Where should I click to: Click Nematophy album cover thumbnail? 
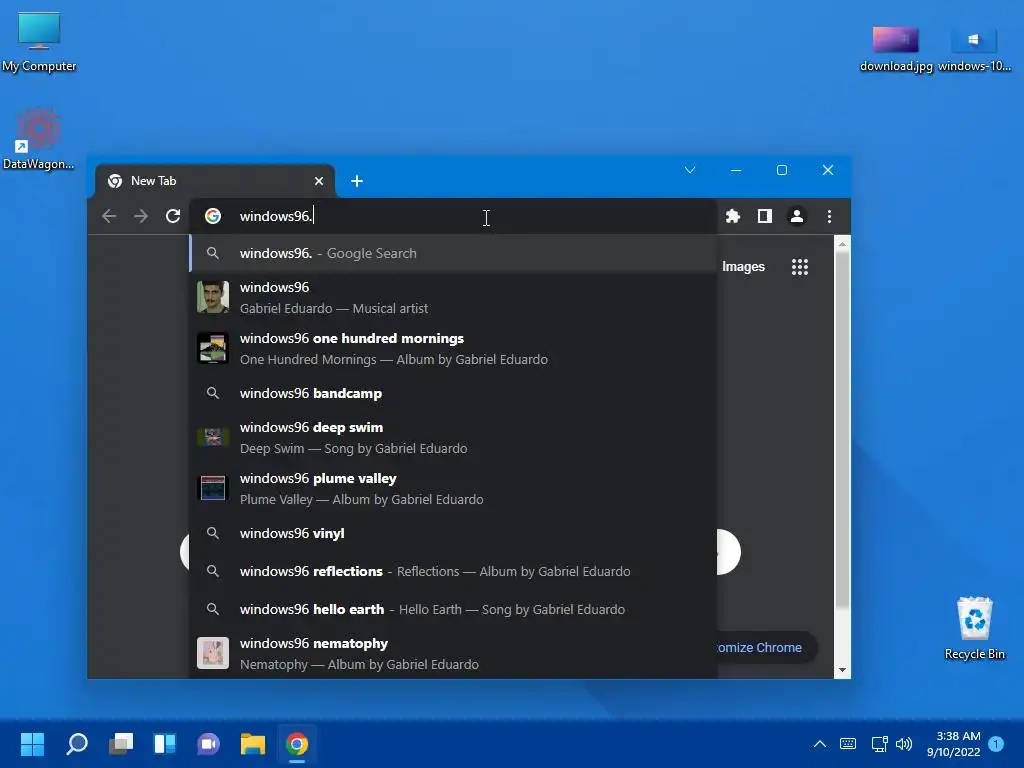pyautogui.click(x=213, y=653)
